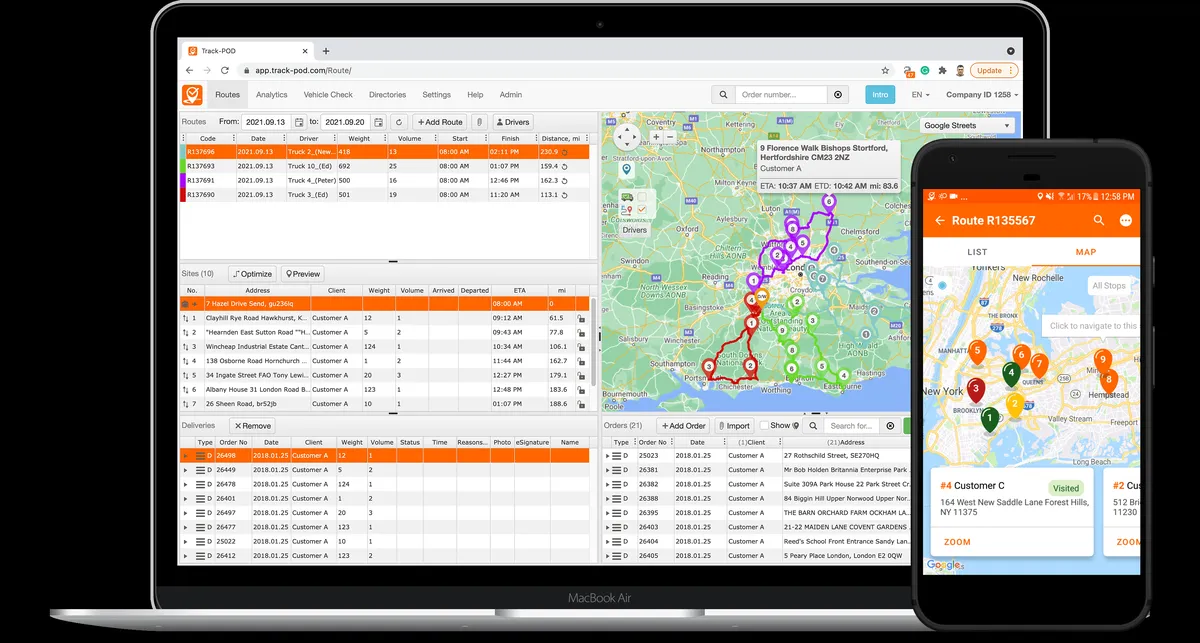Click the target icon after Order number field
The width and height of the screenshot is (1200, 643).
pyautogui.click(x=838, y=95)
